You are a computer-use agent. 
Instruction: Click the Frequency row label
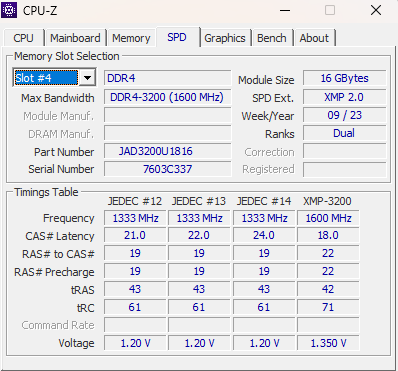pos(69,218)
